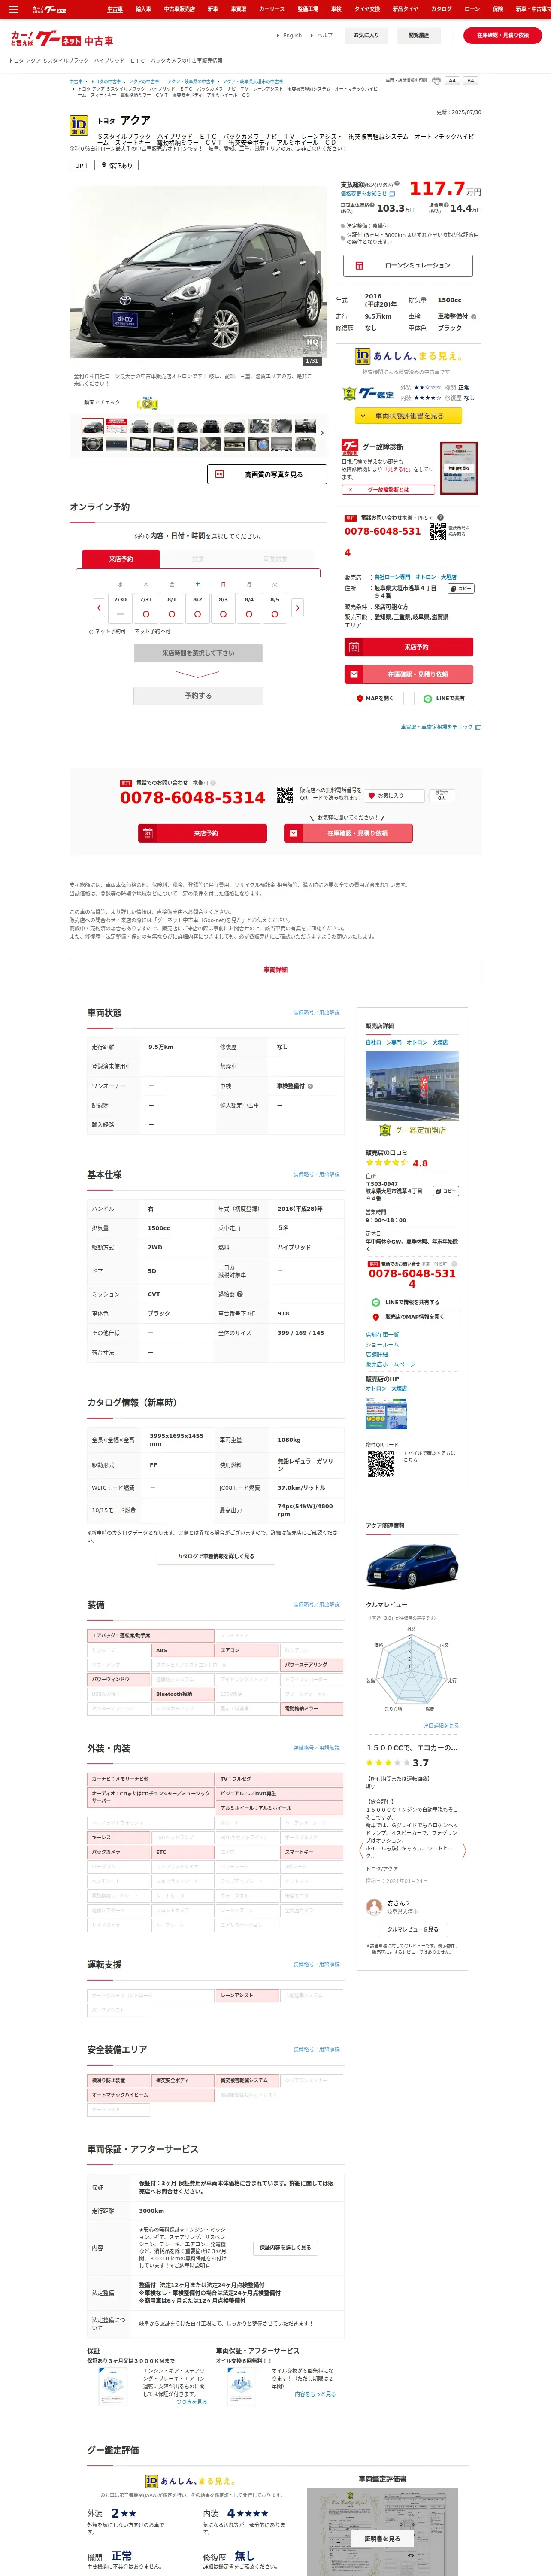
Task: Select the 8/4 reservation slot
Action: click(x=249, y=608)
